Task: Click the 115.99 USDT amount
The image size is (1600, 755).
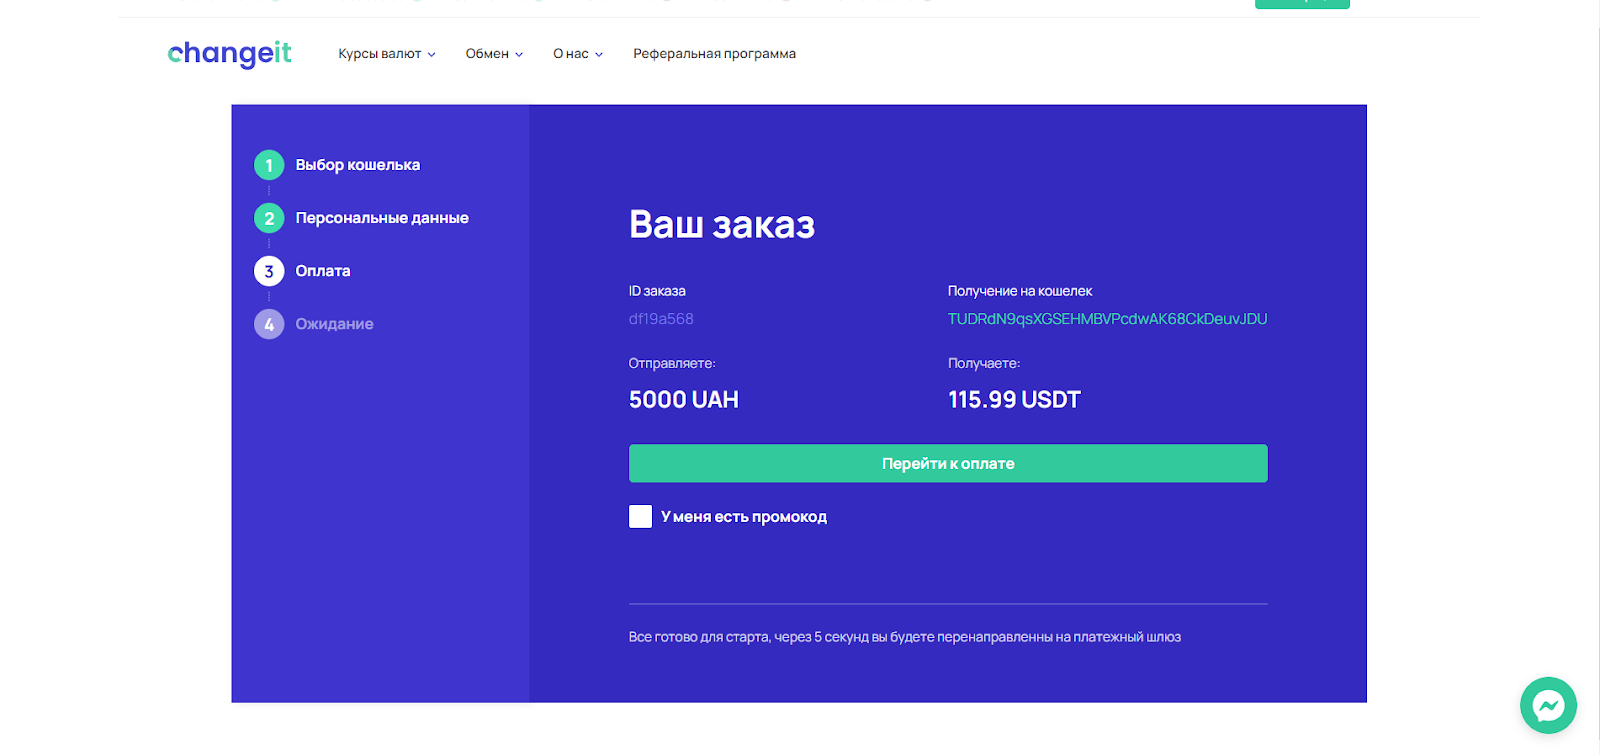Action: [1014, 400]
